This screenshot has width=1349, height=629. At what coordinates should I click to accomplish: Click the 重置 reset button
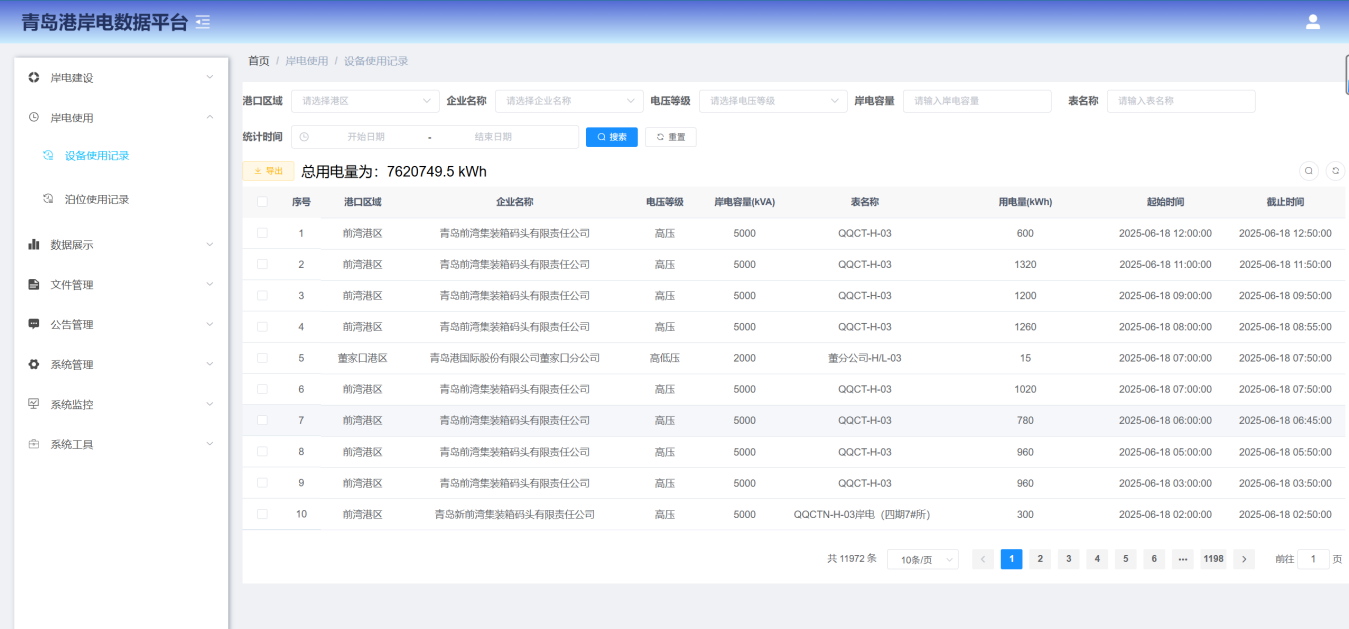pos(671,137)
